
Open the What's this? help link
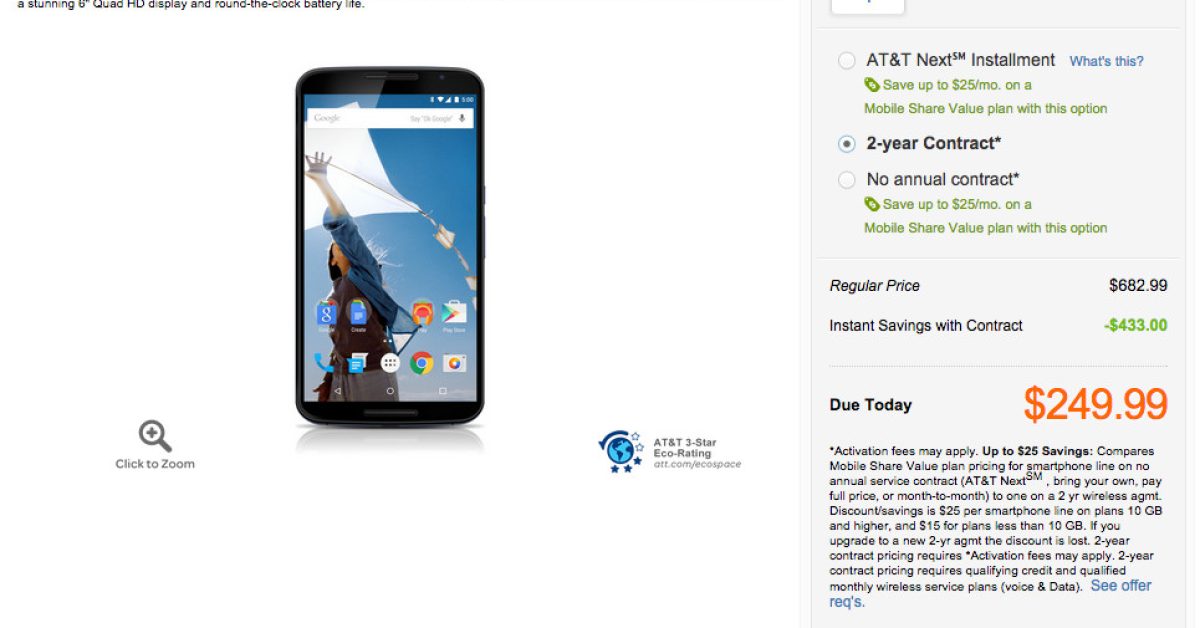pyautogui.click(x=1107, y=61)
